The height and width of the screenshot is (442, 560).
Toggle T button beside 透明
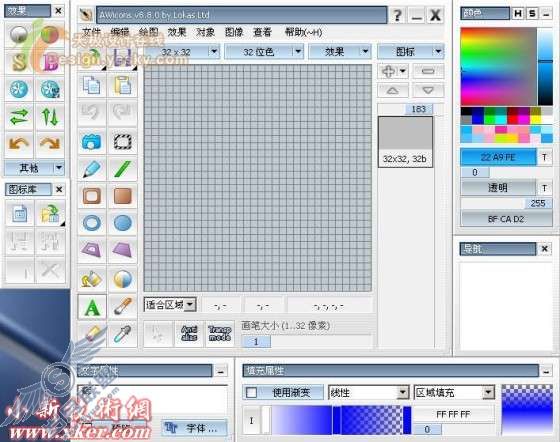[544, 188]
